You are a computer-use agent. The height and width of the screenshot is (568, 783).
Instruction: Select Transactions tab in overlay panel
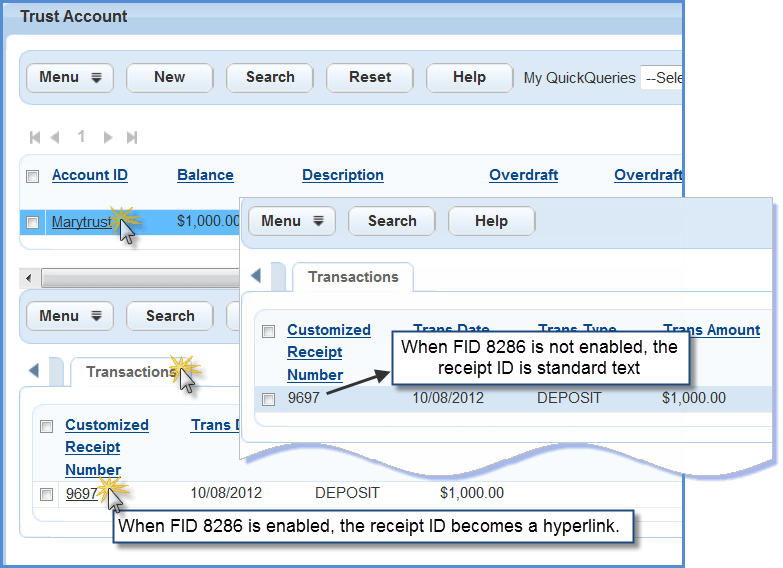coord(353,277)
